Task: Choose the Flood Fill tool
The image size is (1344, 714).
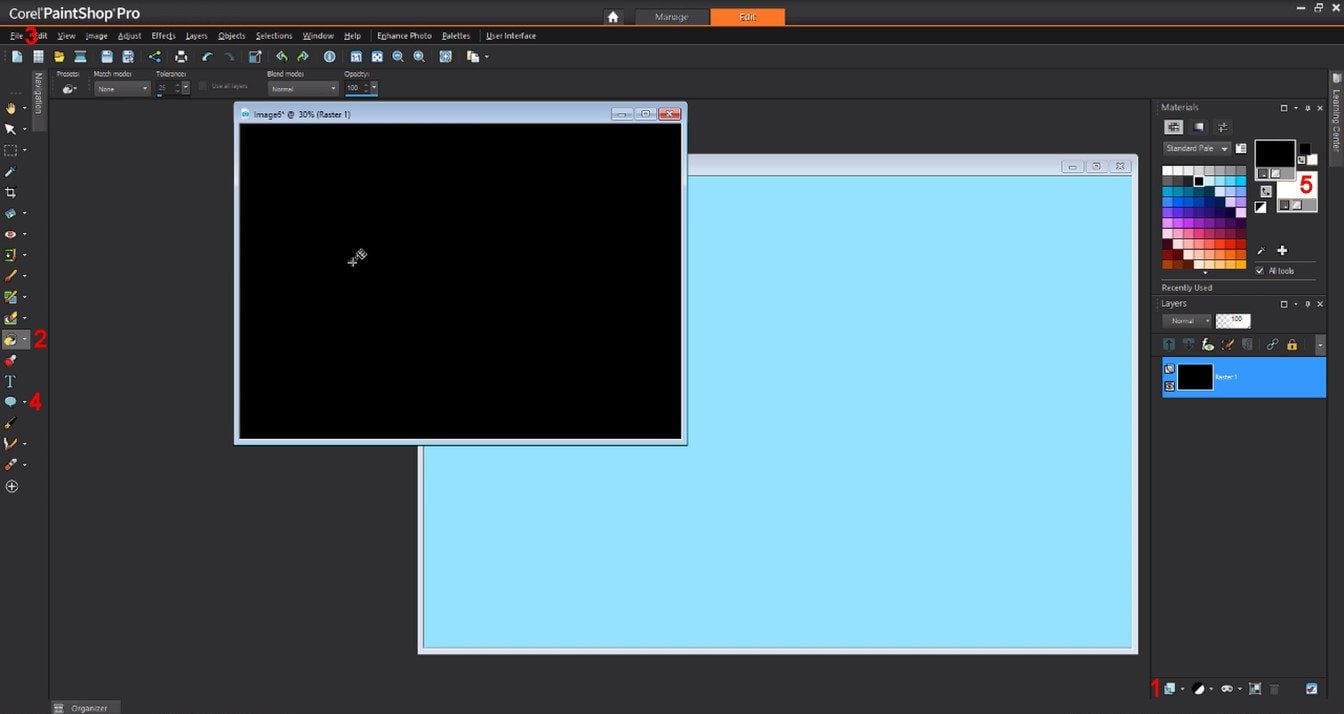Action: point(11,340)
